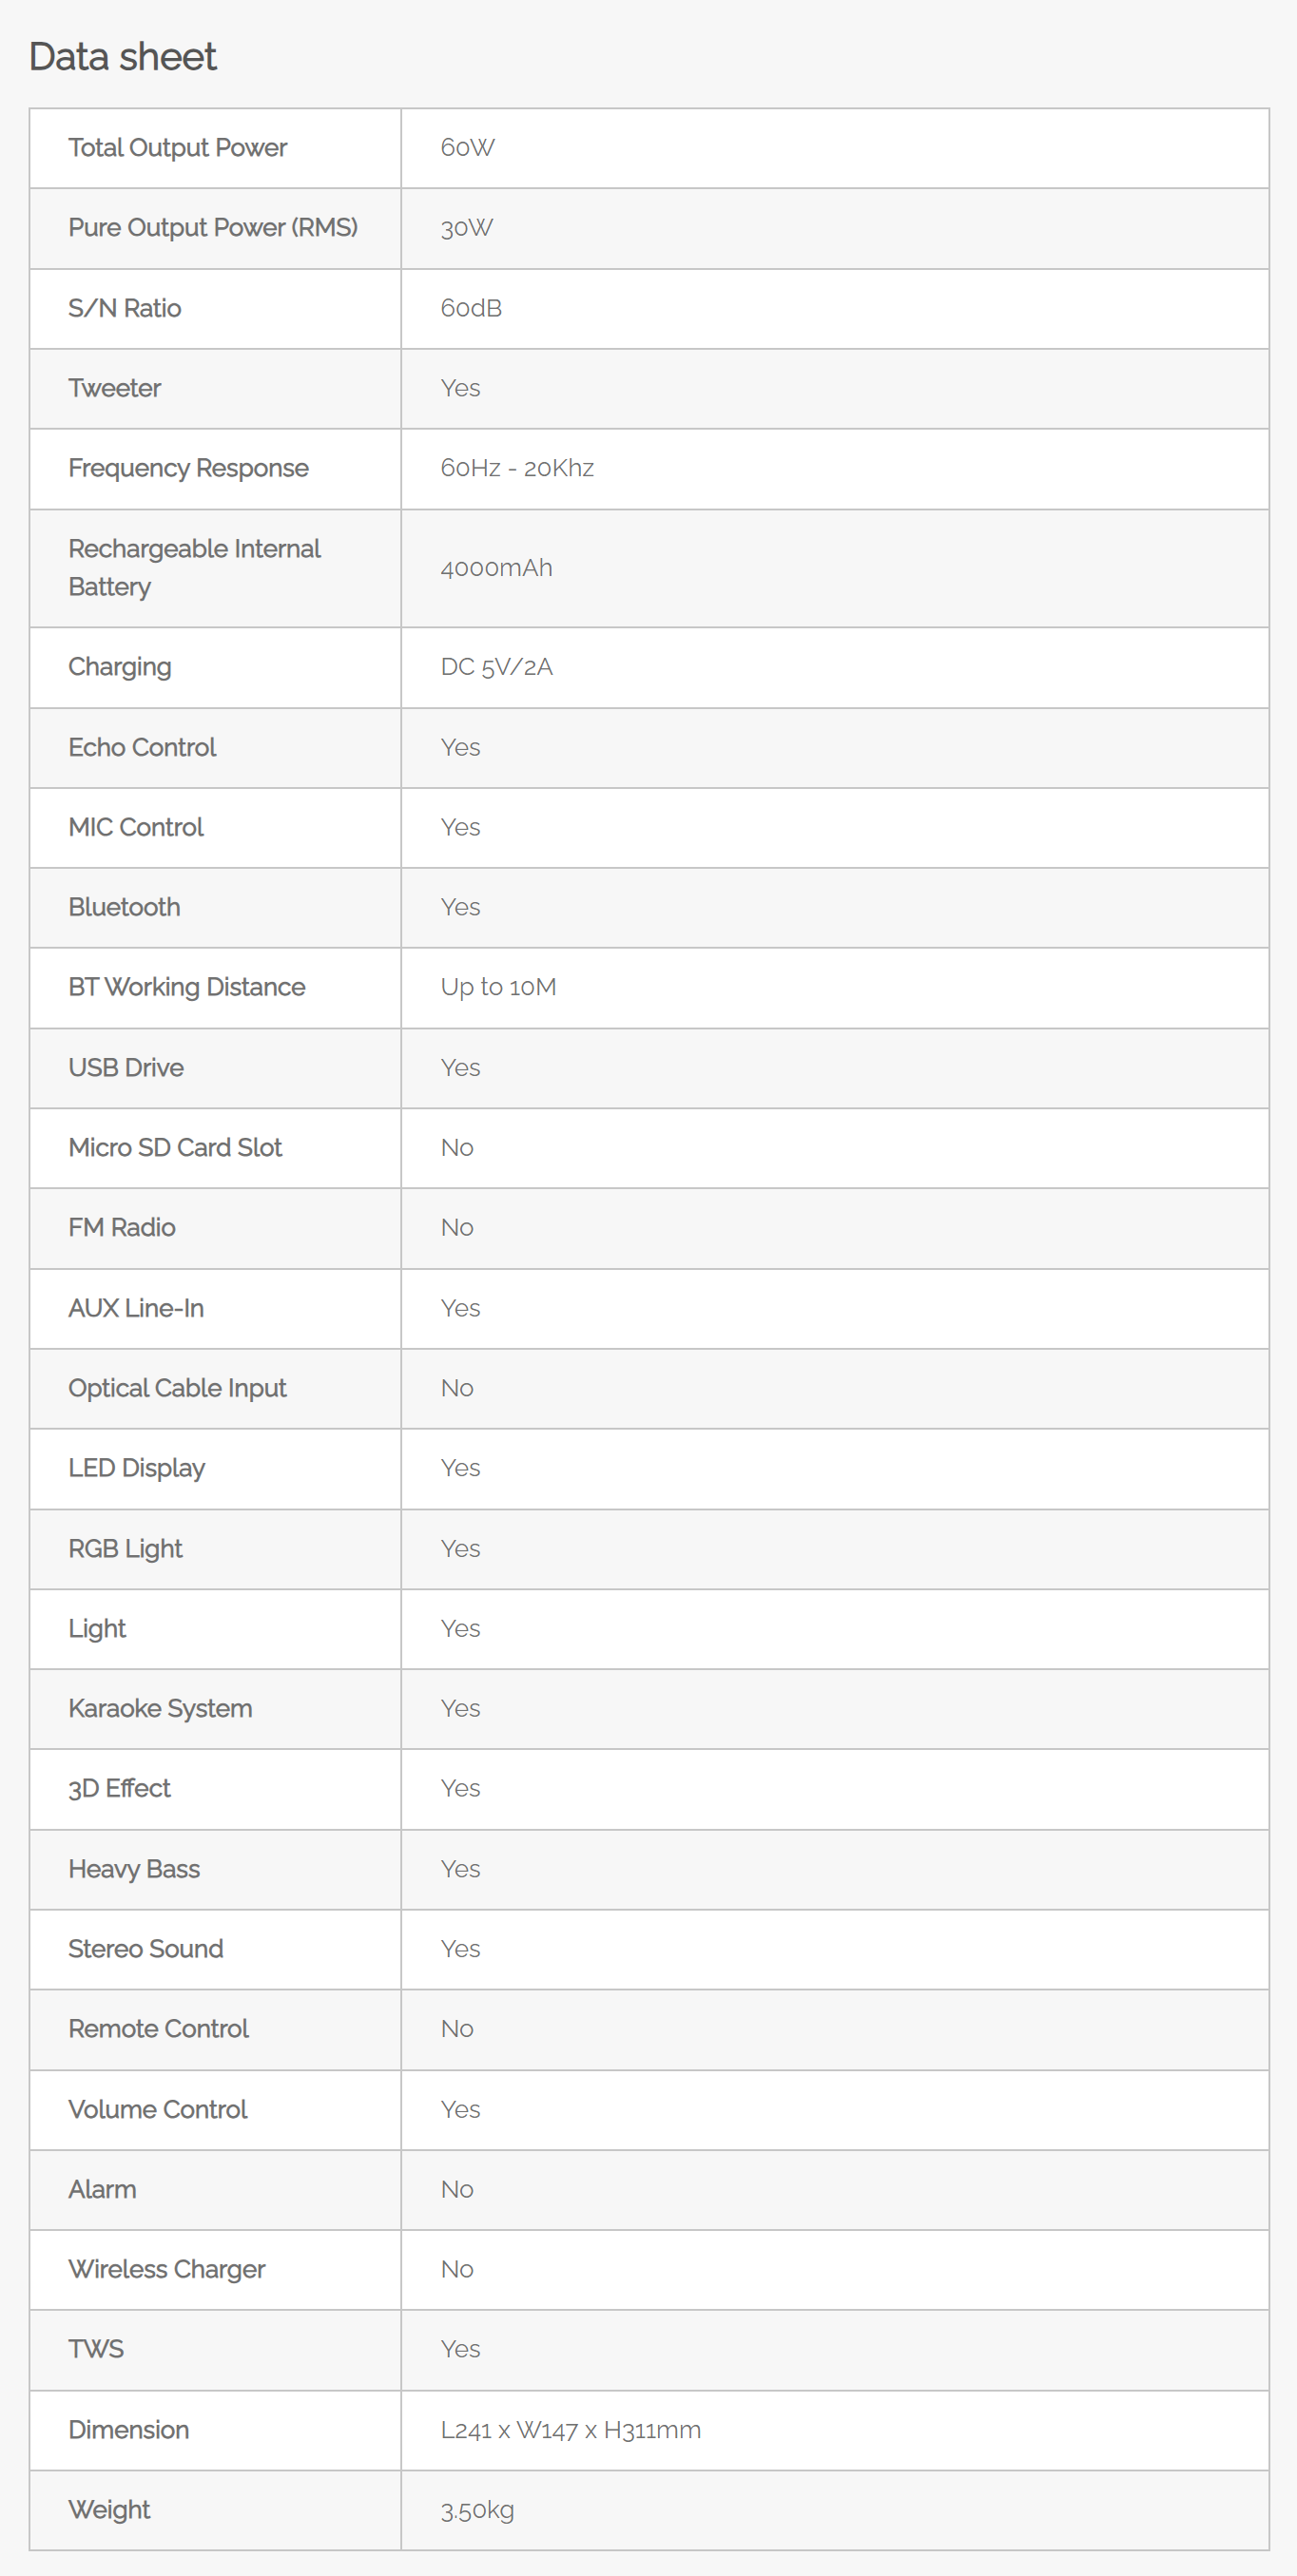Click the L241 x W147 x H311mm dimension
1297x2576 pixels.
click(570, 2430)
